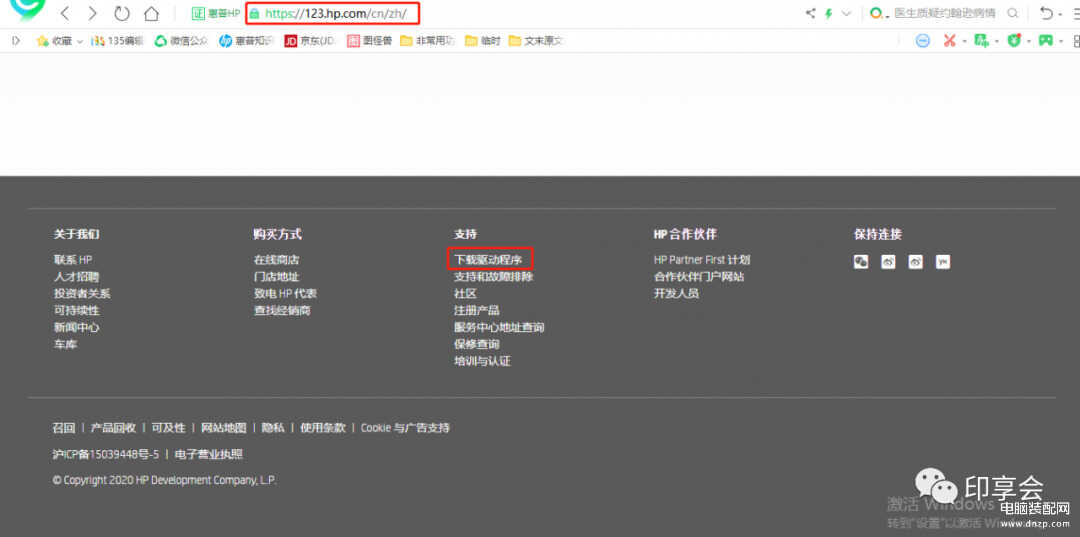Open the 下载驱动程序 link
Image resolution: width=1080 pixels, height=537 pixels.
[488, 260]
